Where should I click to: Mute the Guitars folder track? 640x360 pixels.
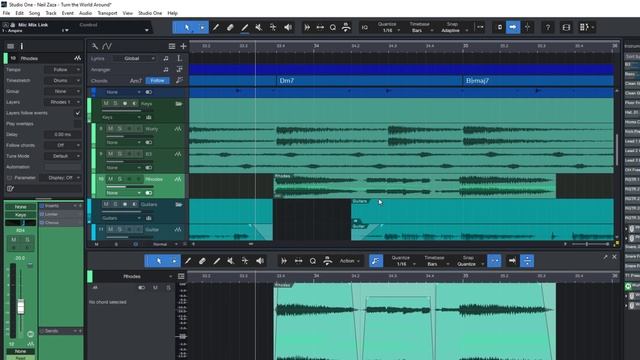[x=106, y=204]
